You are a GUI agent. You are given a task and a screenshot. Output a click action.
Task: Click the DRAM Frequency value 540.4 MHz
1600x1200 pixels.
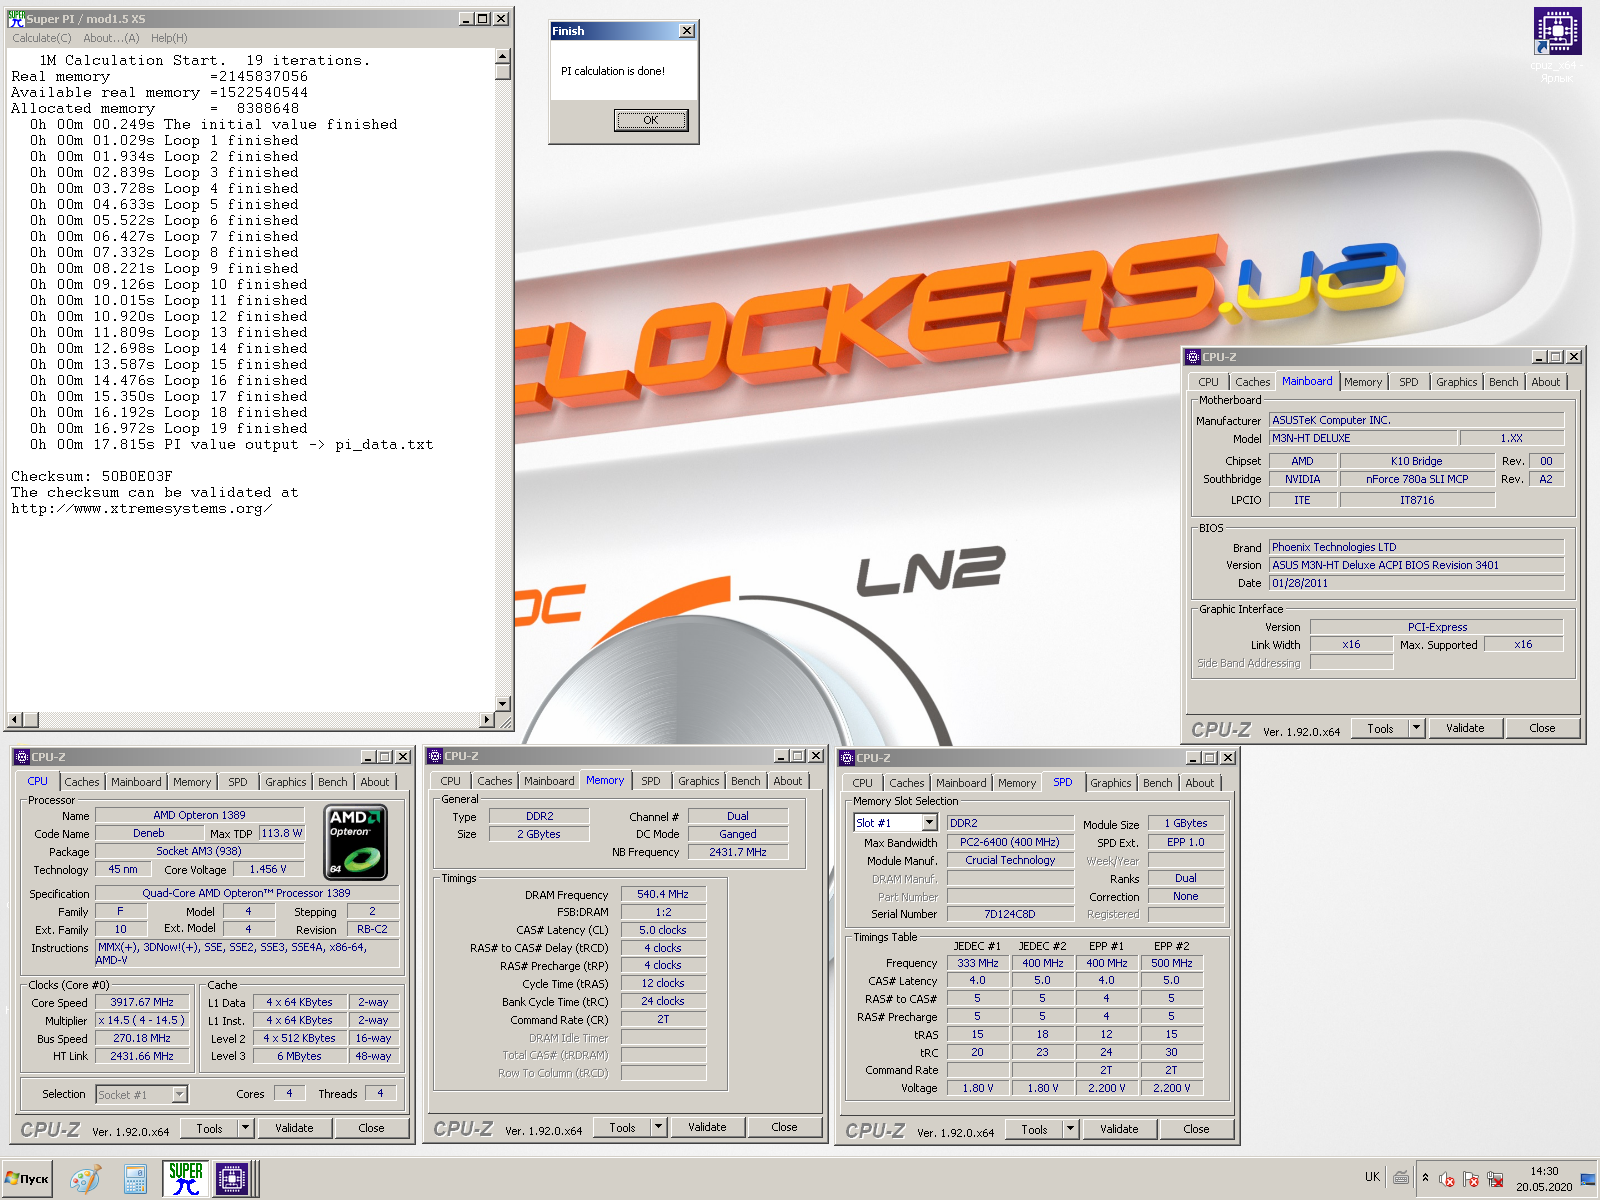pyautogui.click(x=663, y=894)
